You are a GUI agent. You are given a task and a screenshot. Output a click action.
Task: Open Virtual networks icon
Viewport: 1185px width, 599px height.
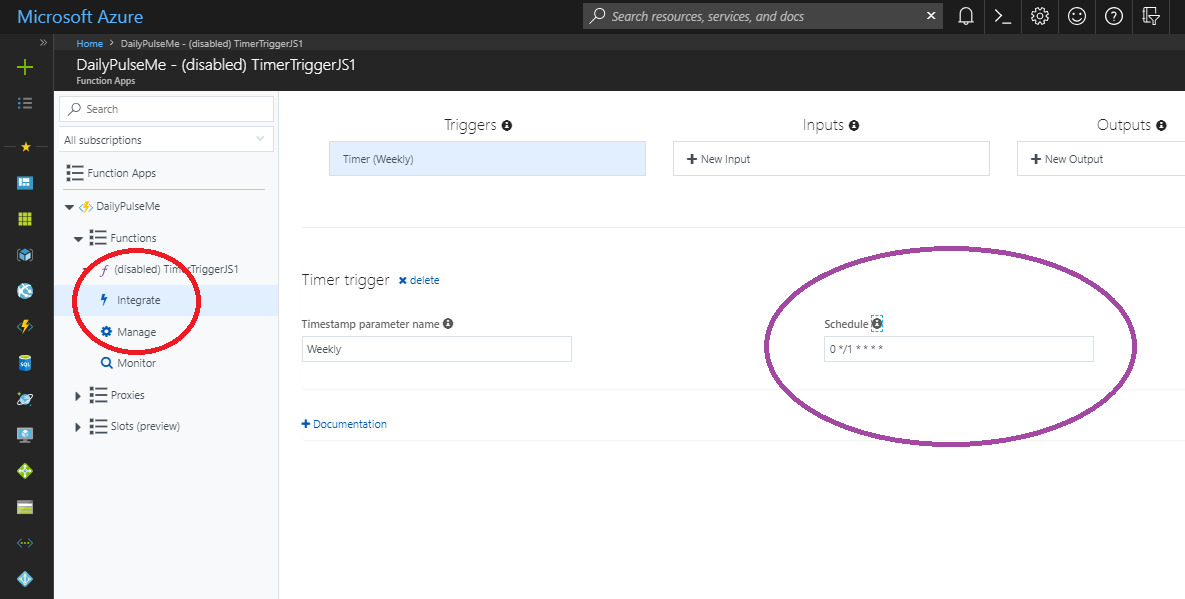point(25,543)
